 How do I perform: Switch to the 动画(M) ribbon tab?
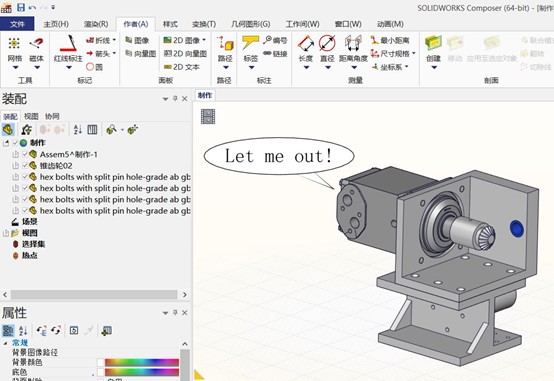point(390,24)
